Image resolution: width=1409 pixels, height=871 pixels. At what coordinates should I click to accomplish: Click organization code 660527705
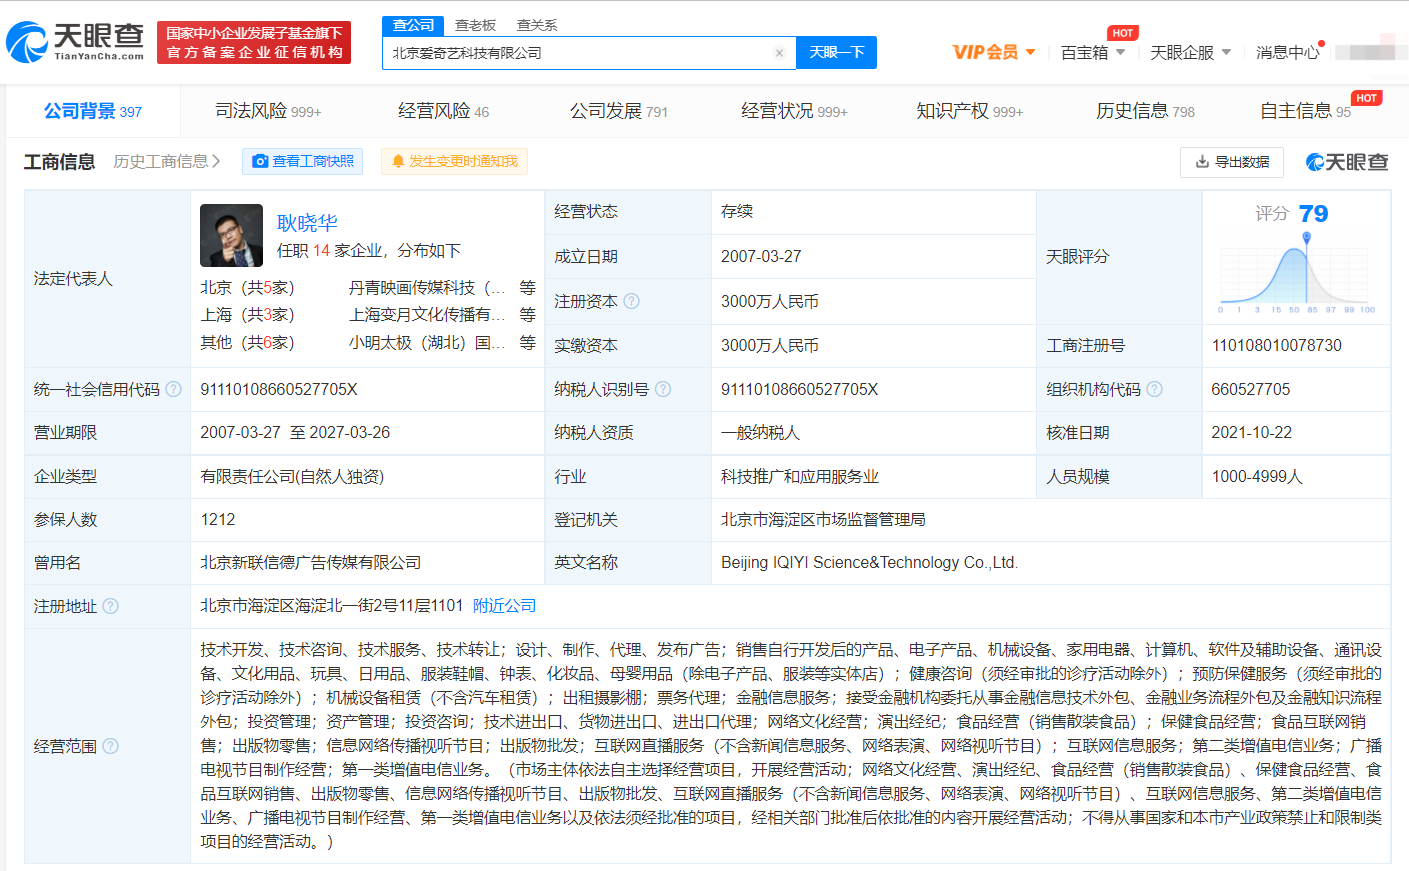pyautogui.click(x=1251, y=389)
